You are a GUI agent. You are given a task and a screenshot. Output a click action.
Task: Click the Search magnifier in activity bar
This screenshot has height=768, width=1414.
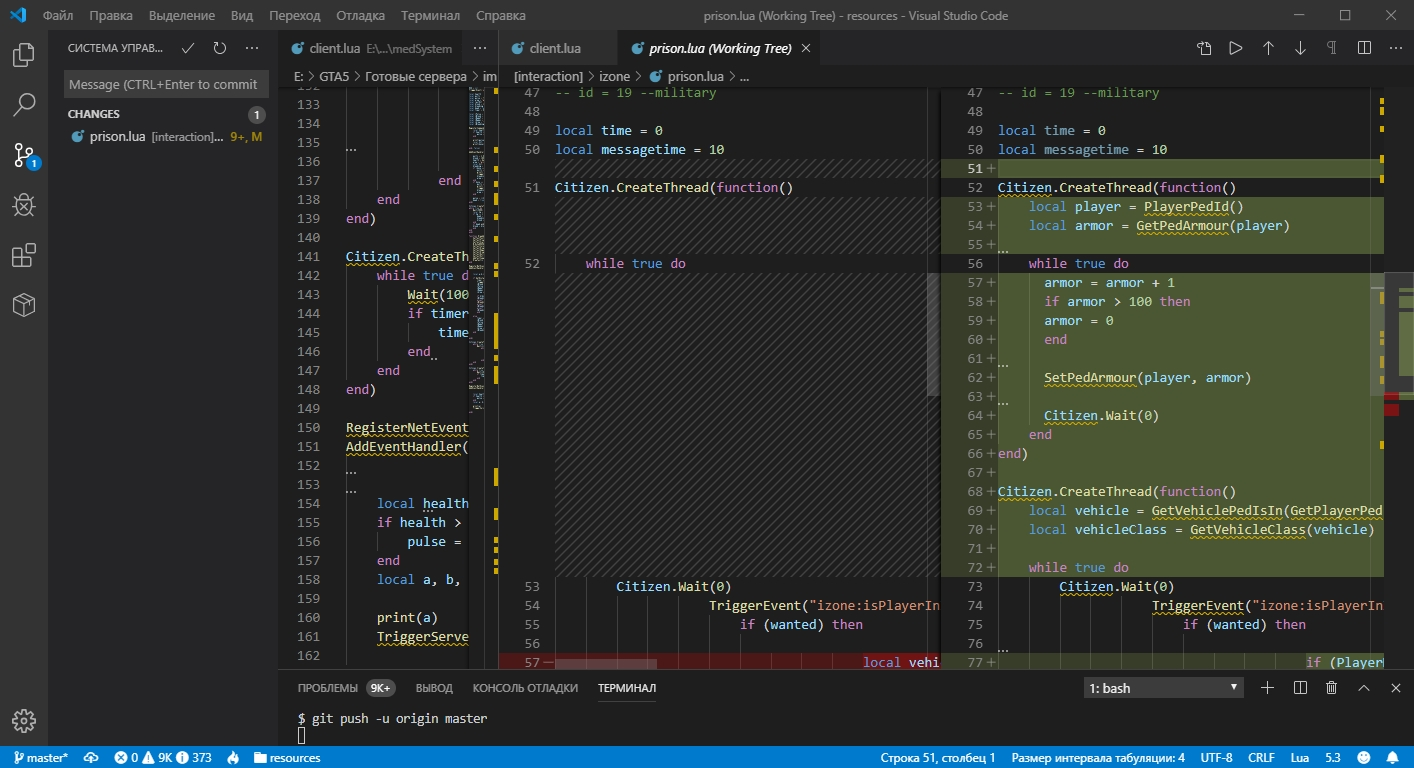[x=24, y=104]
